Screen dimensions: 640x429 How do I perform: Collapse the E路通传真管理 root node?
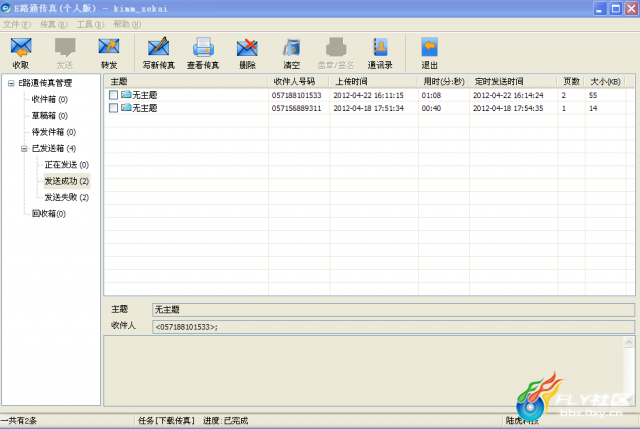click(x=11, y=83)
